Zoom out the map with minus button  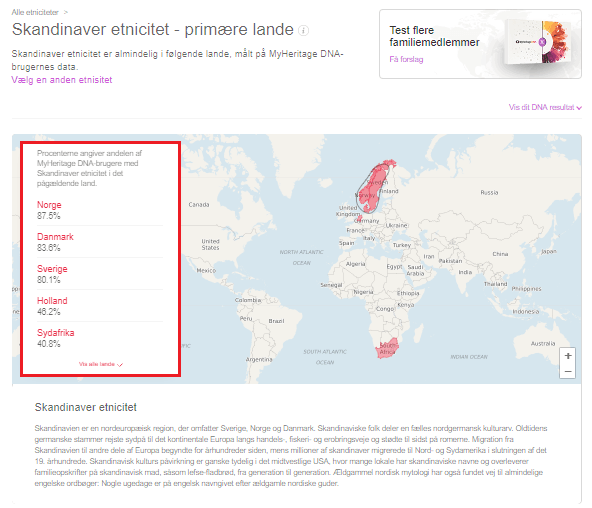567,371
